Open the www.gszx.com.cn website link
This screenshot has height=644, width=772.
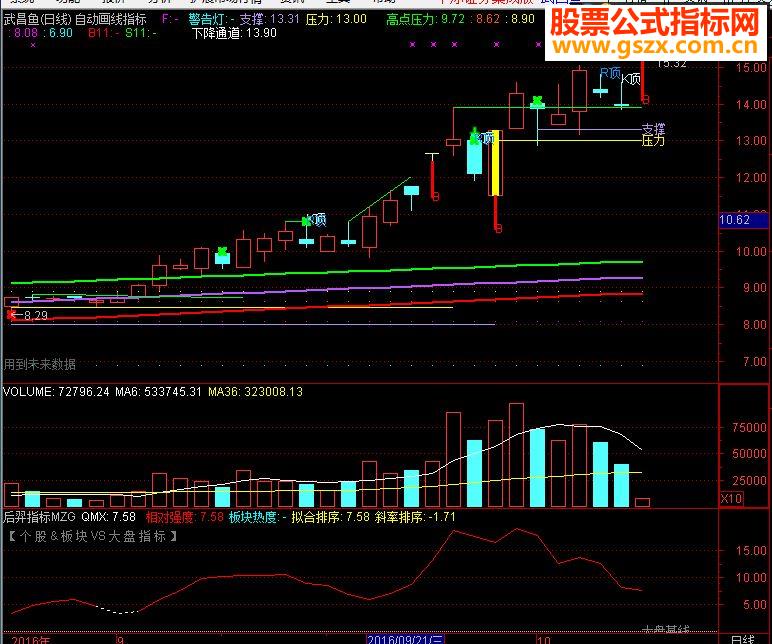pos(655,47)
